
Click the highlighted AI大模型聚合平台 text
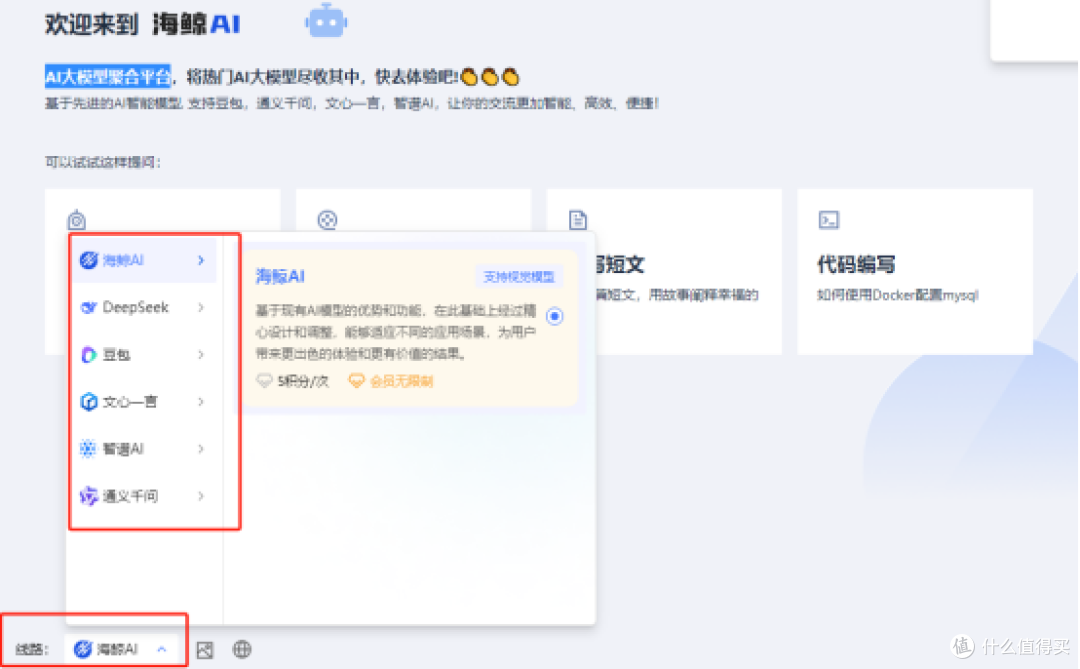[107, 76]
